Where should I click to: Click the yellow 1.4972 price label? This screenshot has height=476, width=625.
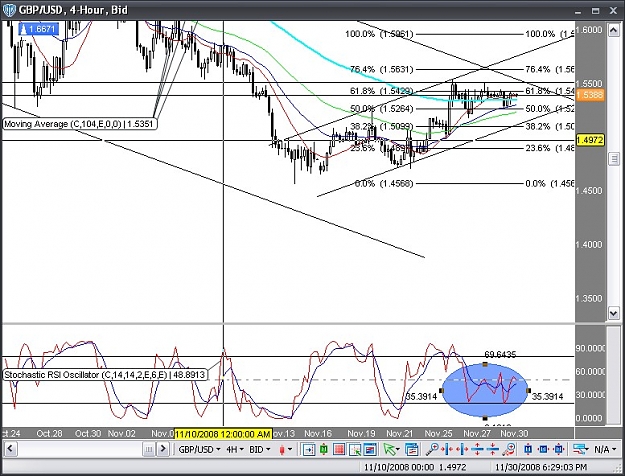pos(590,140)
